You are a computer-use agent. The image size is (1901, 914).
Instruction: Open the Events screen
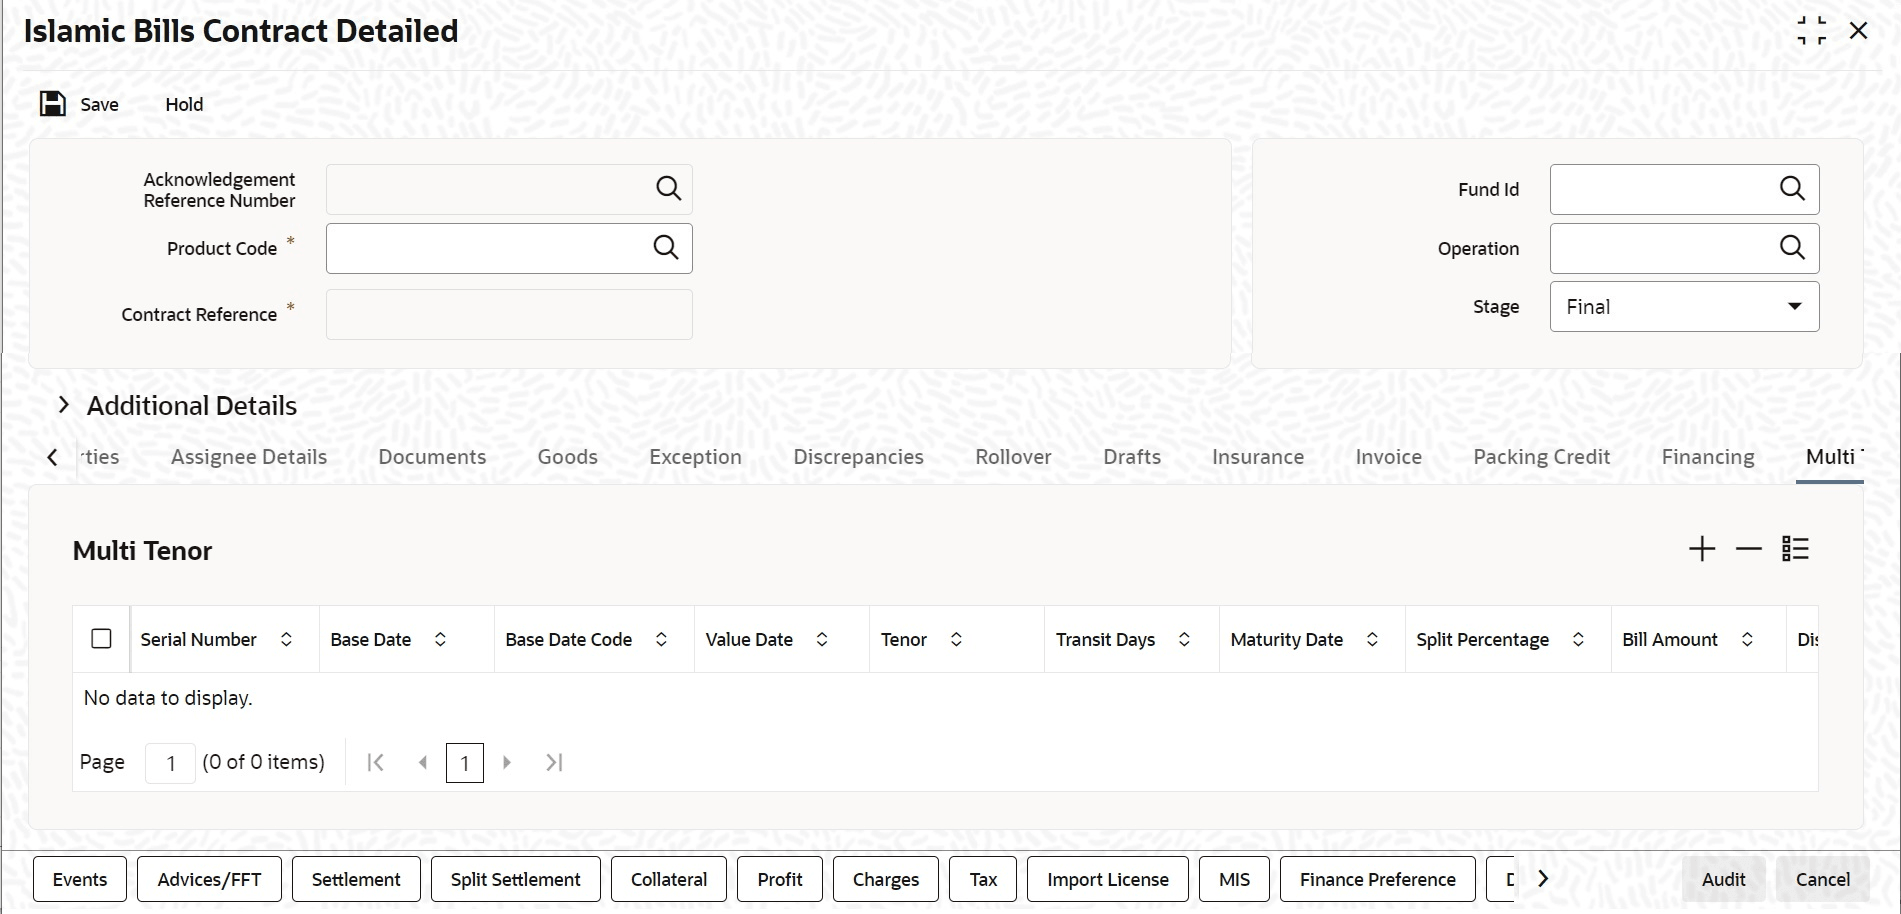[80, 879]
